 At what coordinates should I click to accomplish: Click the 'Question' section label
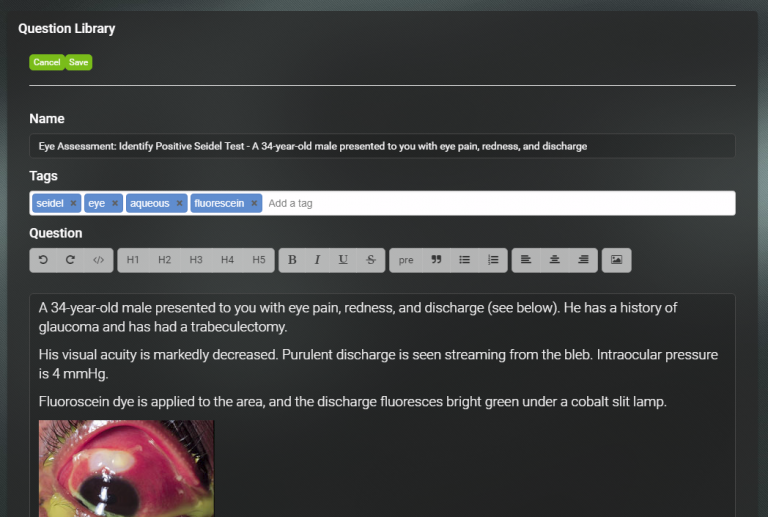point(56,233)
